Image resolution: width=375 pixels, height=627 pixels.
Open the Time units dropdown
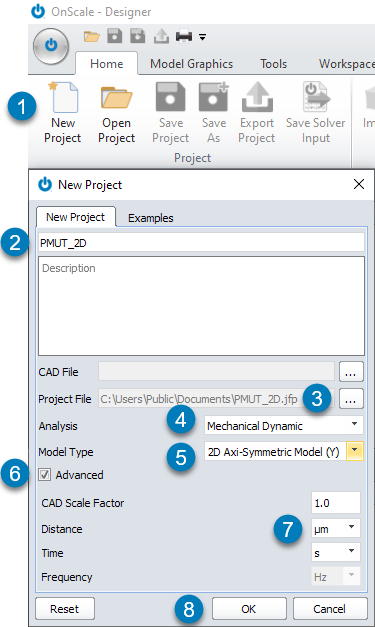(x=336, y=553)
